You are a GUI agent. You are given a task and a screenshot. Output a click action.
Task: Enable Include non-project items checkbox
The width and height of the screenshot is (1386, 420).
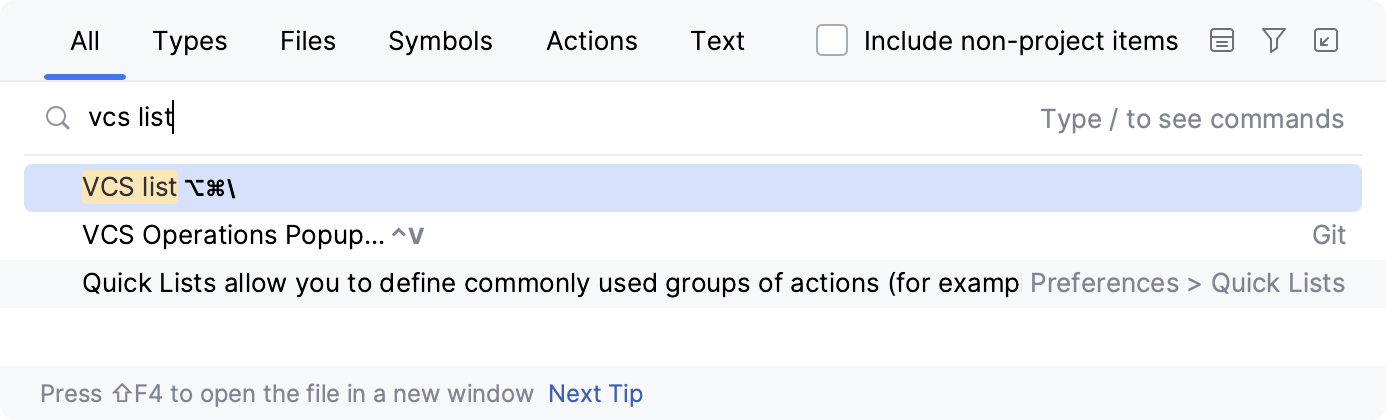(x=832, y=41)
